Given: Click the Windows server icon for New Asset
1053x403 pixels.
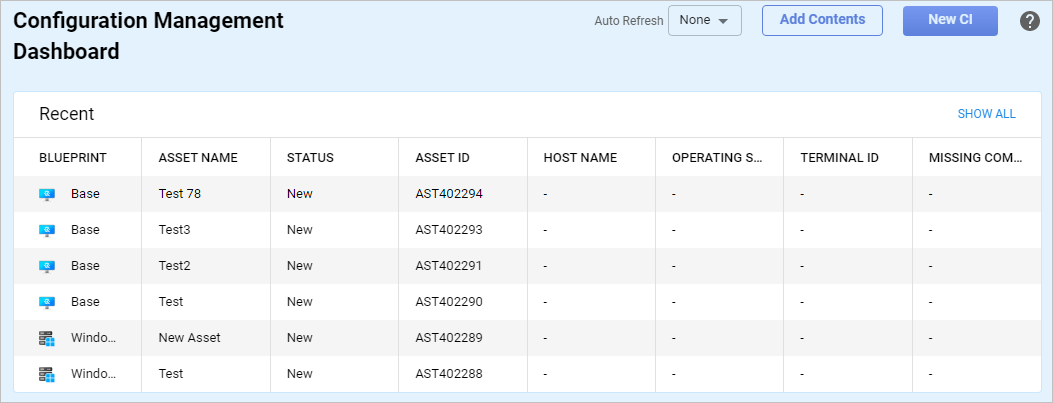Looking at the screenshot, I should (x=47, y=338).
